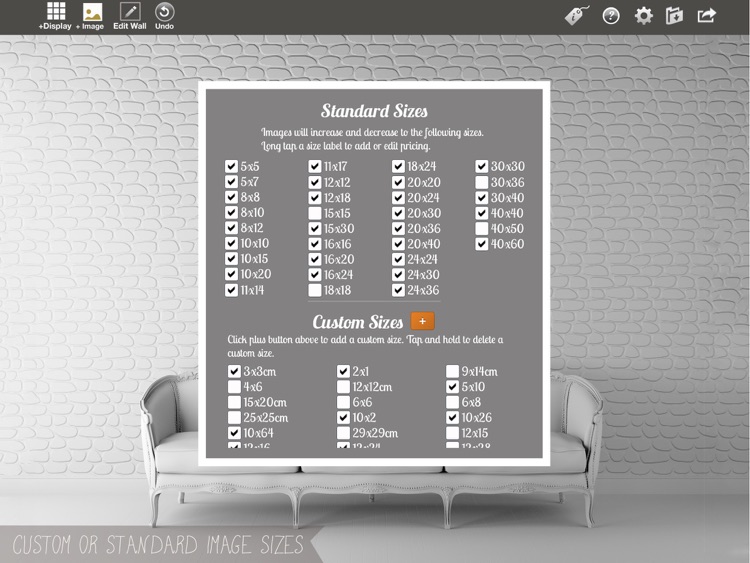Uncheck the 11x14 checkbox
The height and width of the screenshot is (563, 750).
232,290
